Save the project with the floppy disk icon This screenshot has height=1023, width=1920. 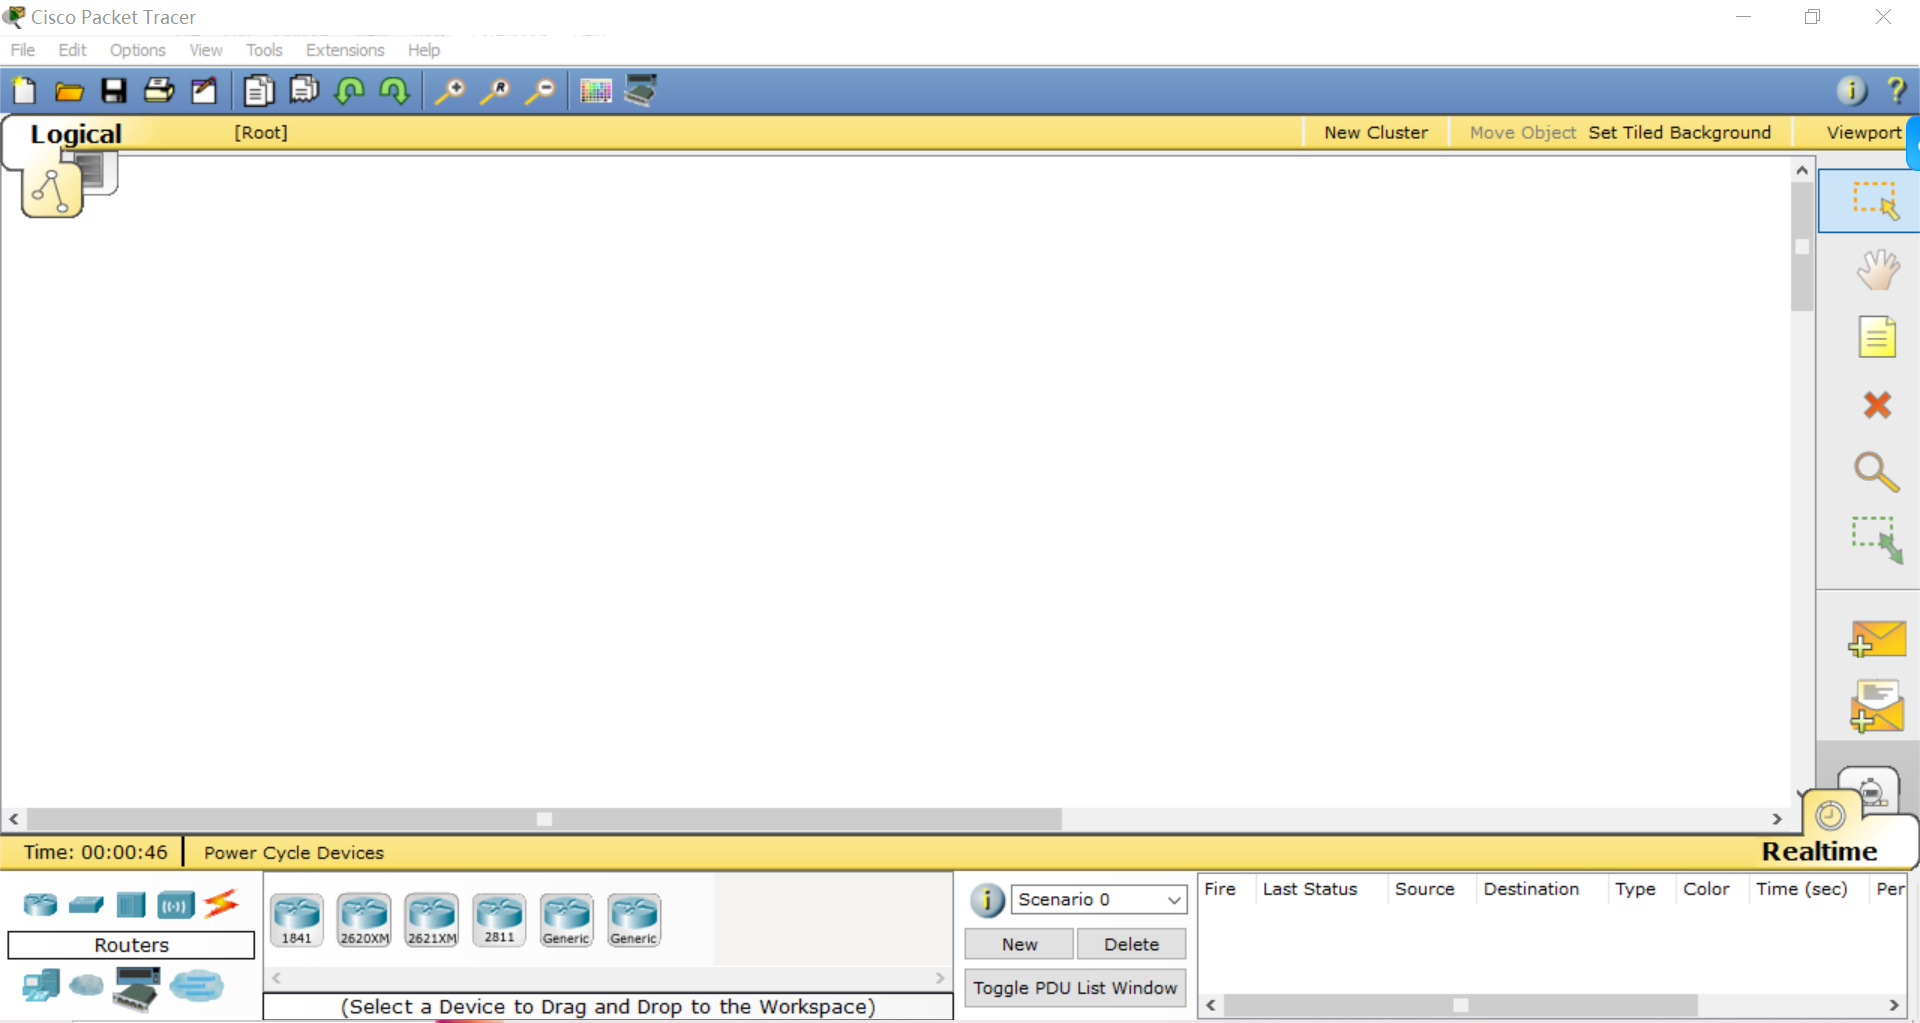(x=114, y=91)
